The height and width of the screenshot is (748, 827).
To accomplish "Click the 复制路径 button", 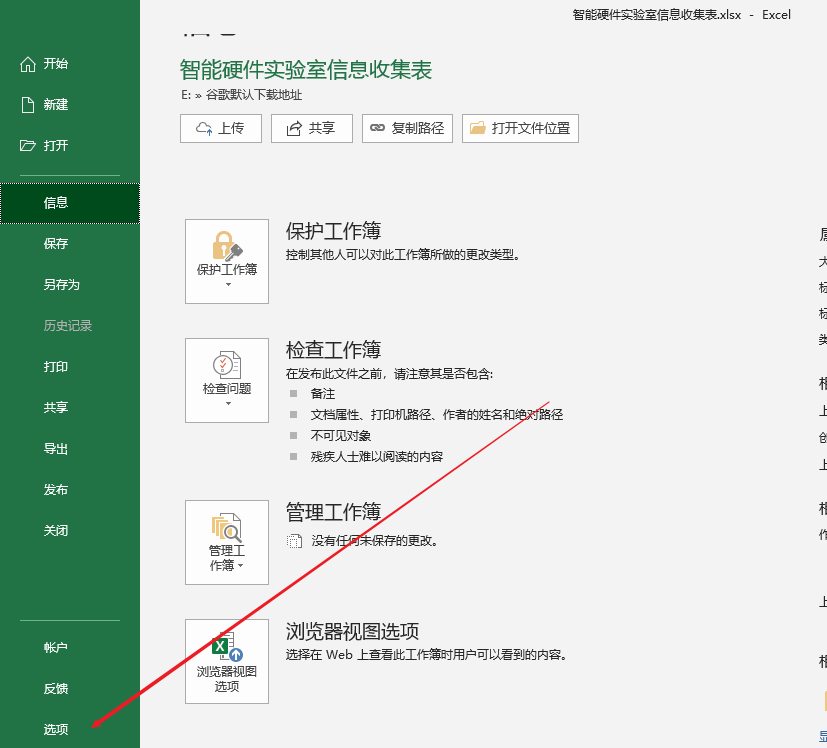I will 407,129.
